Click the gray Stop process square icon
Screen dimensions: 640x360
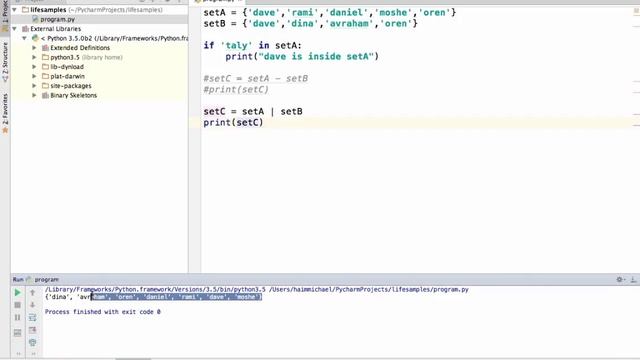(17, 305)
